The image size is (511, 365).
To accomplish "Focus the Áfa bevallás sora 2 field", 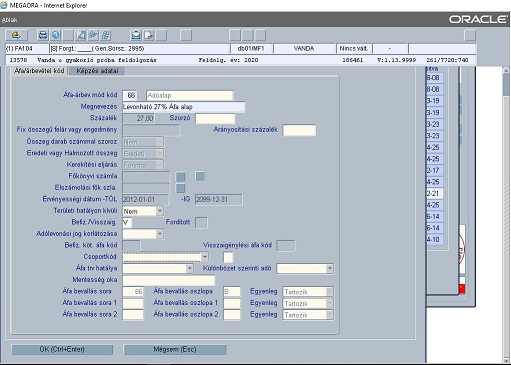I will tap(133, 315).
